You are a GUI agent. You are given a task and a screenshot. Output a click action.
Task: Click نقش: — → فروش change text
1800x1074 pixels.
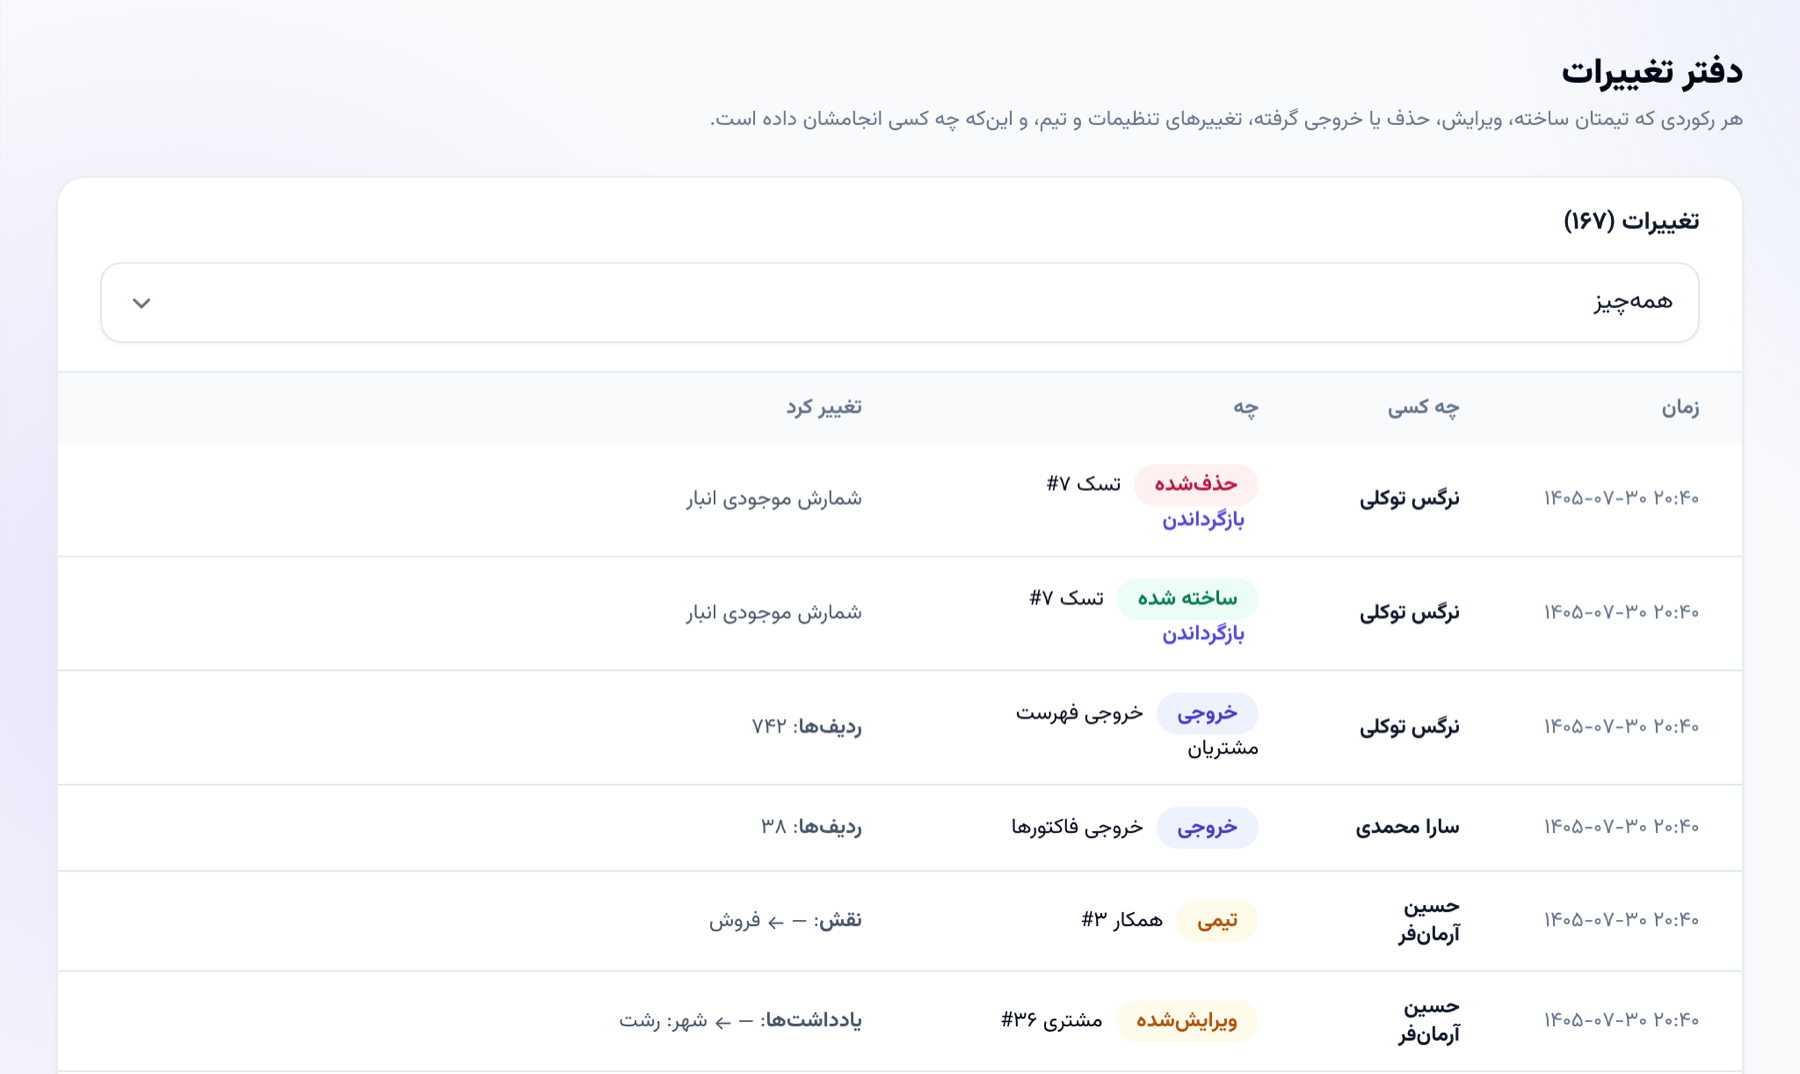785,920
